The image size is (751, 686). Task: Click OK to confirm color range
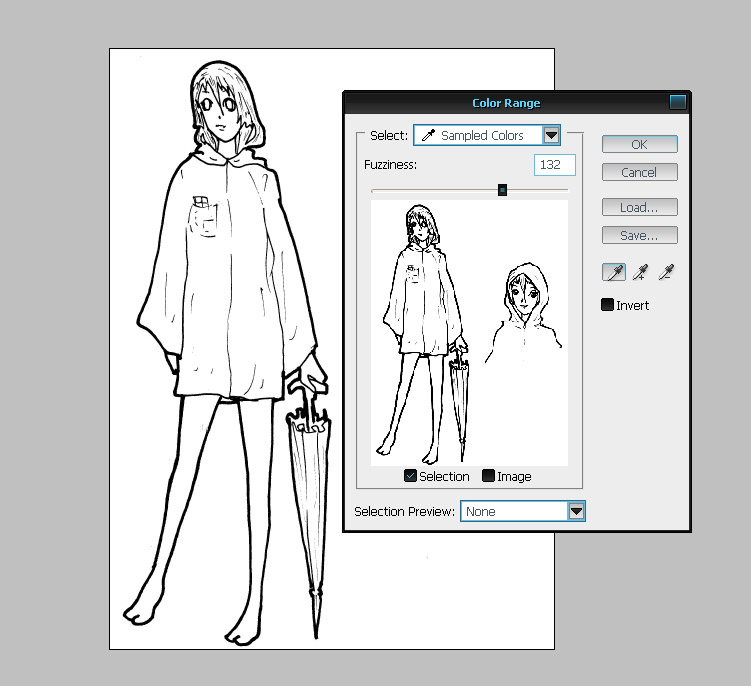639,144
